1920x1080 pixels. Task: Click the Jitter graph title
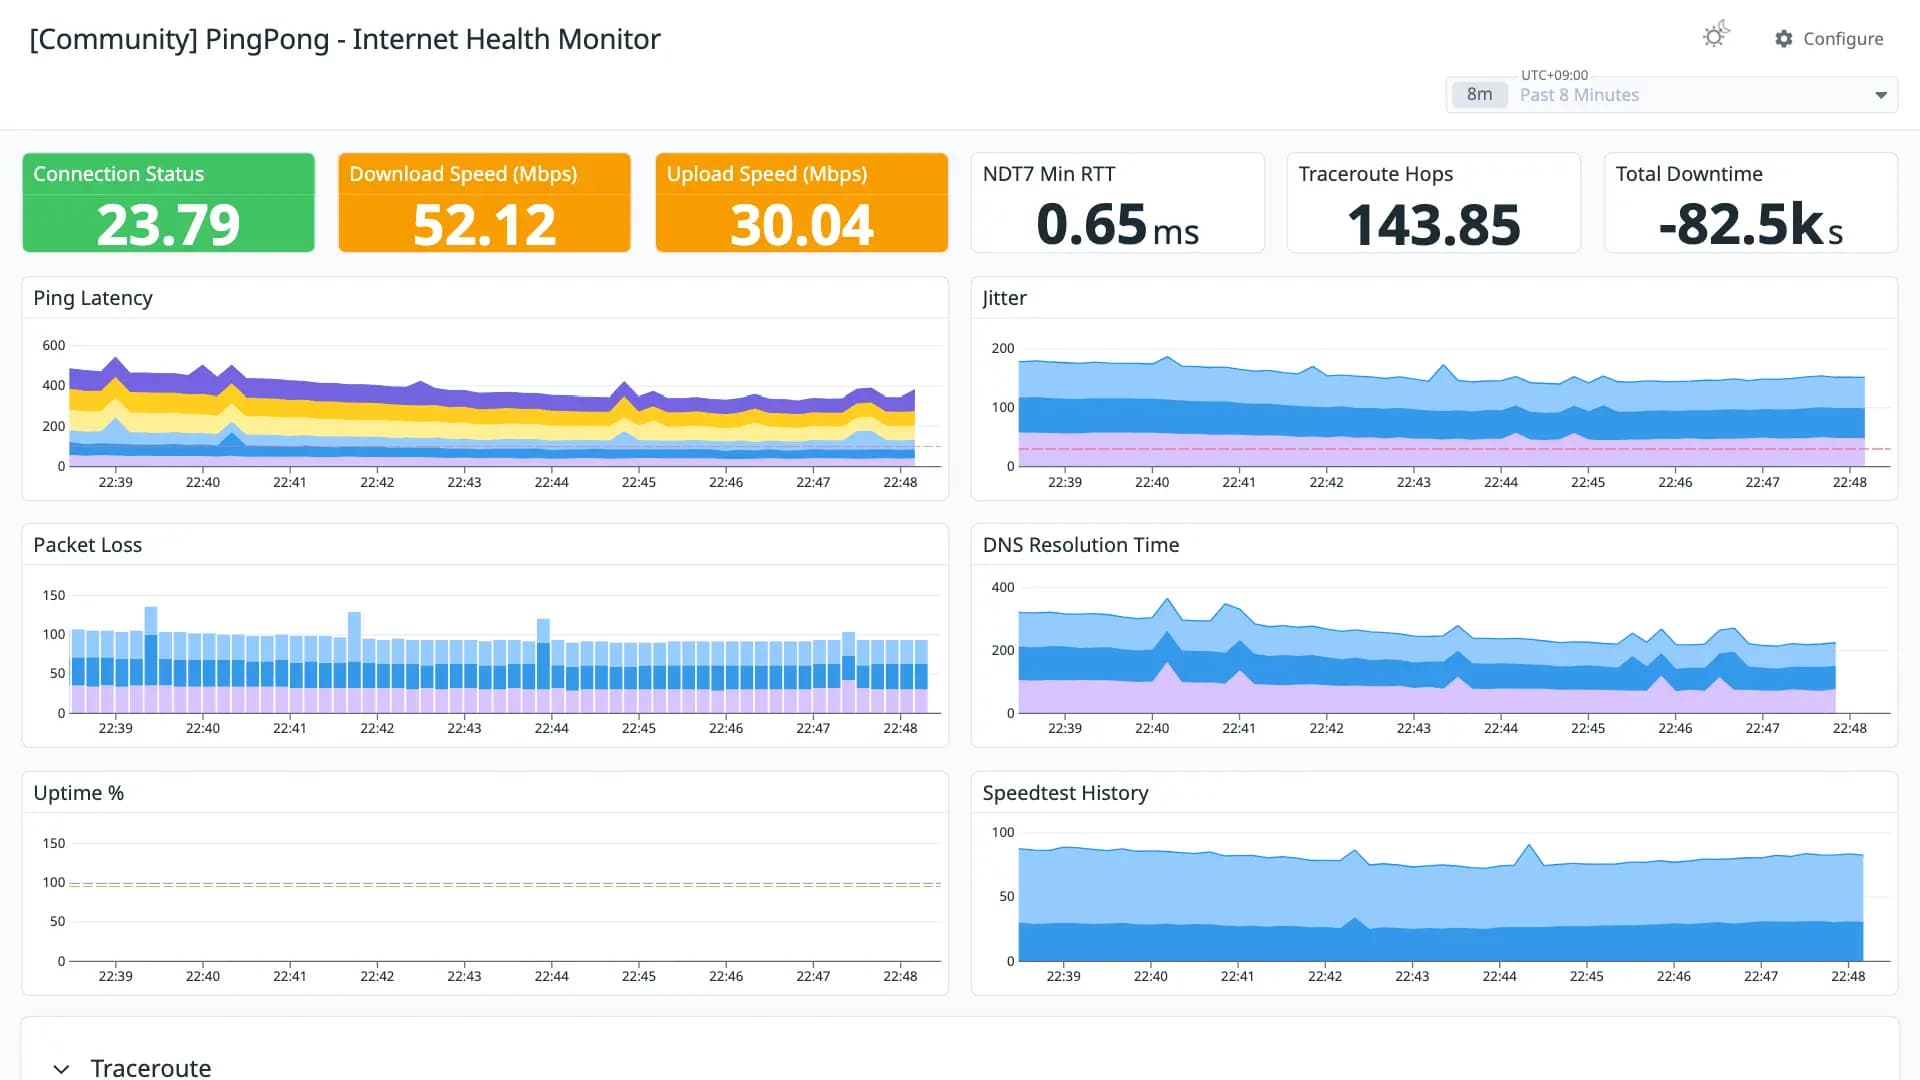pyautogui.click(x=1004, y=298)
